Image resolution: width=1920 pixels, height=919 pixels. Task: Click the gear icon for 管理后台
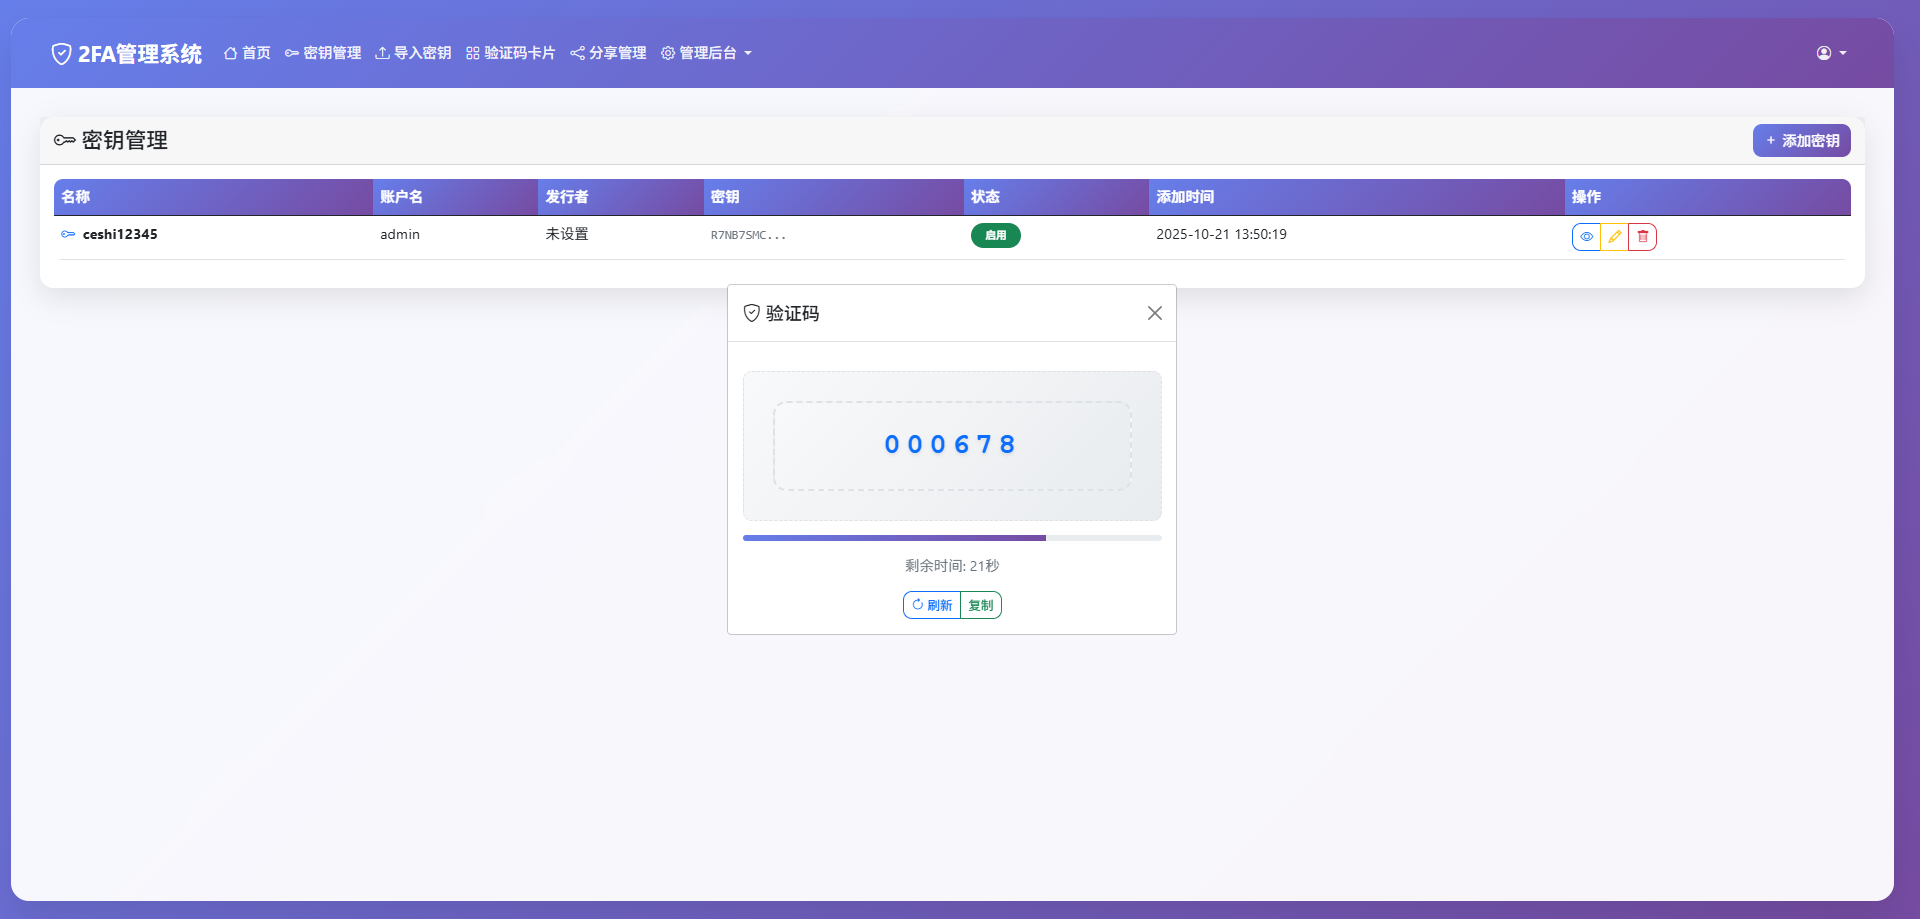point(668,53)
